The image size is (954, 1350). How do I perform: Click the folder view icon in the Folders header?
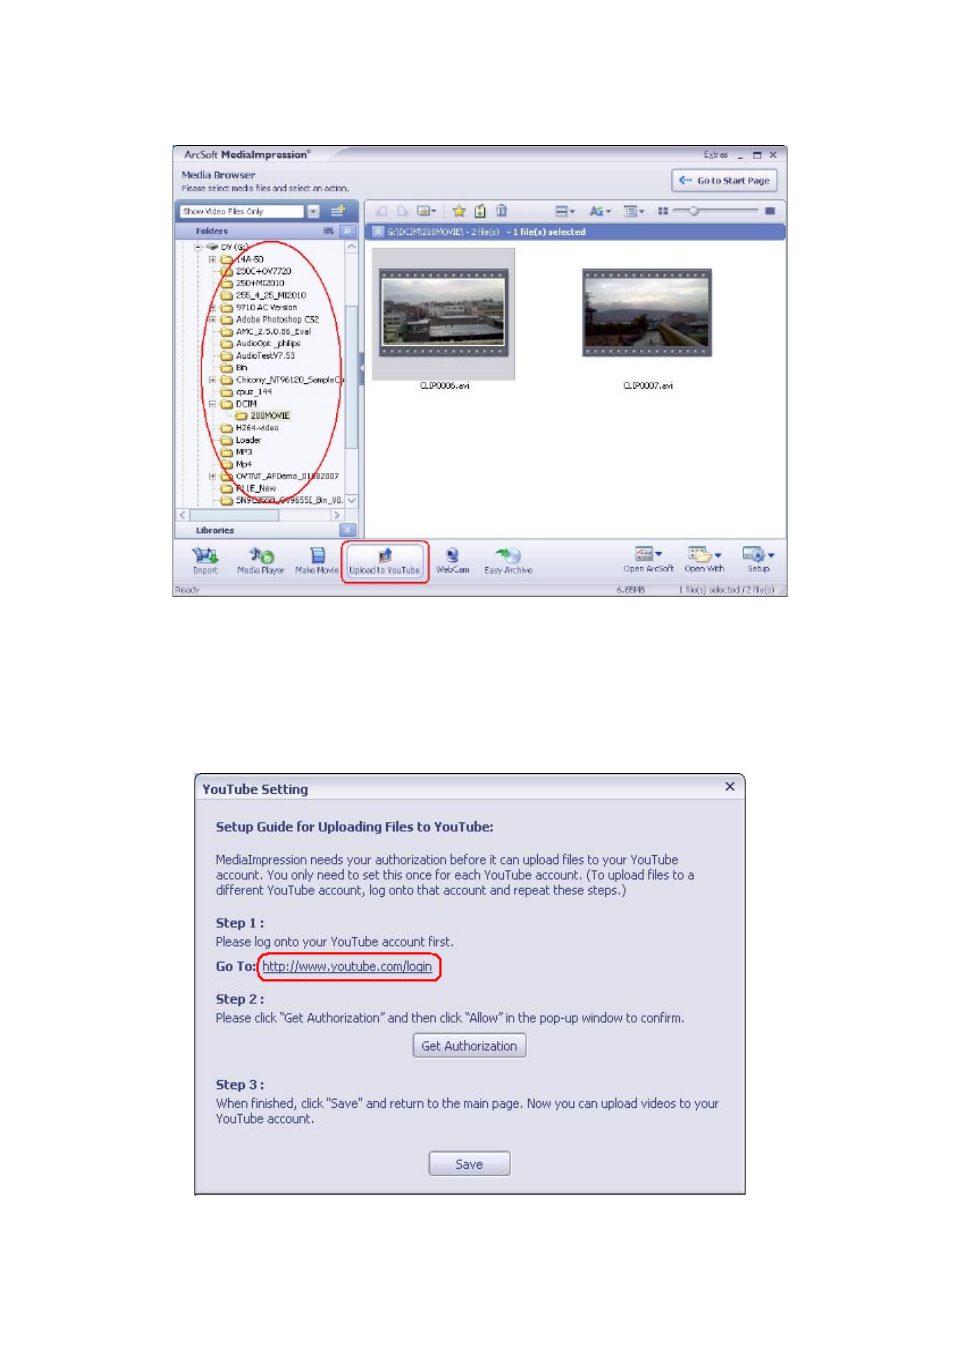click(x=328, y=231)
